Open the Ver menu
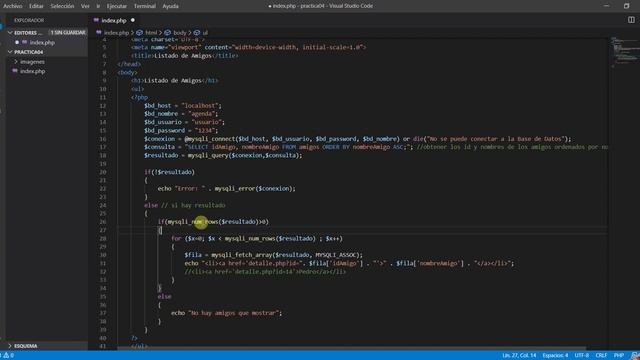Image resolution: width=640 pixels, height=360 pixels. [85, 6]
